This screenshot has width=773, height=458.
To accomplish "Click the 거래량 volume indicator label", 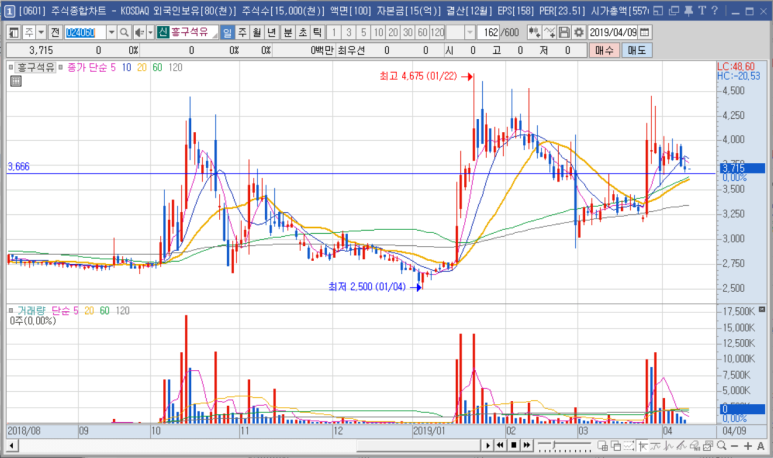I will (31, 311).
